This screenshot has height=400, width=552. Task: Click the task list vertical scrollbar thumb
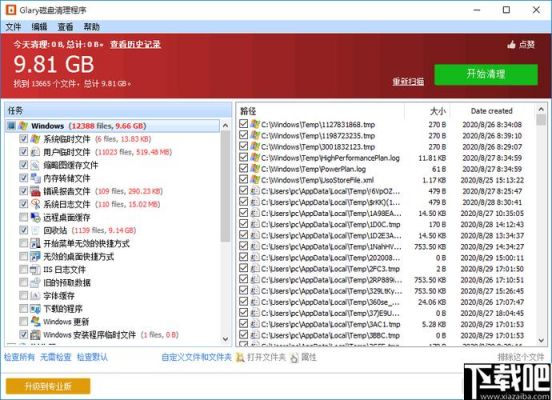tap(225, 187)
